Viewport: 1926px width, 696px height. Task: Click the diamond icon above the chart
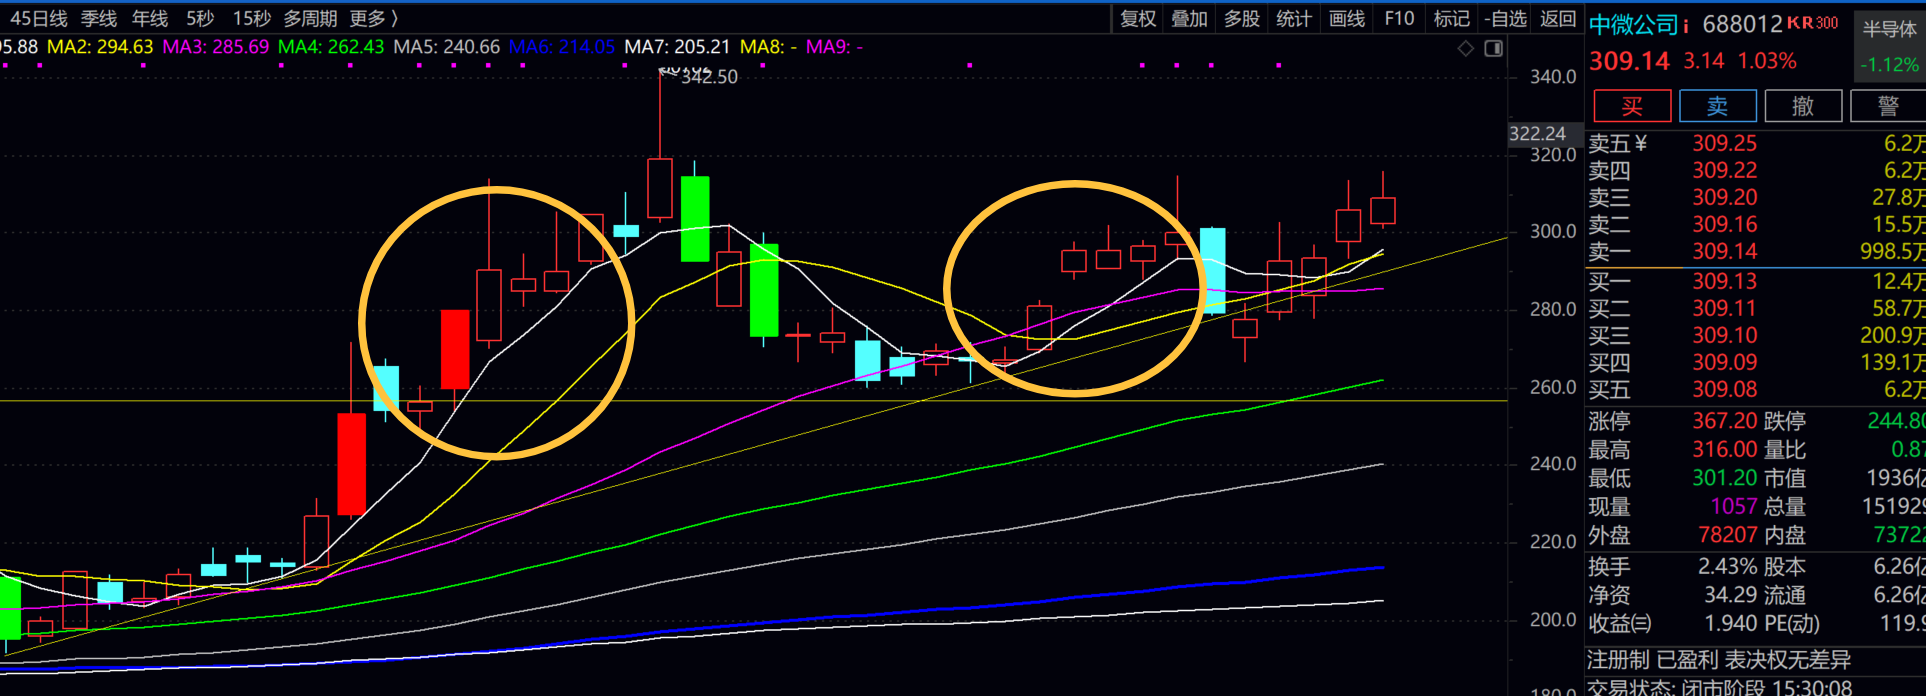click(x=1466, y=48)
